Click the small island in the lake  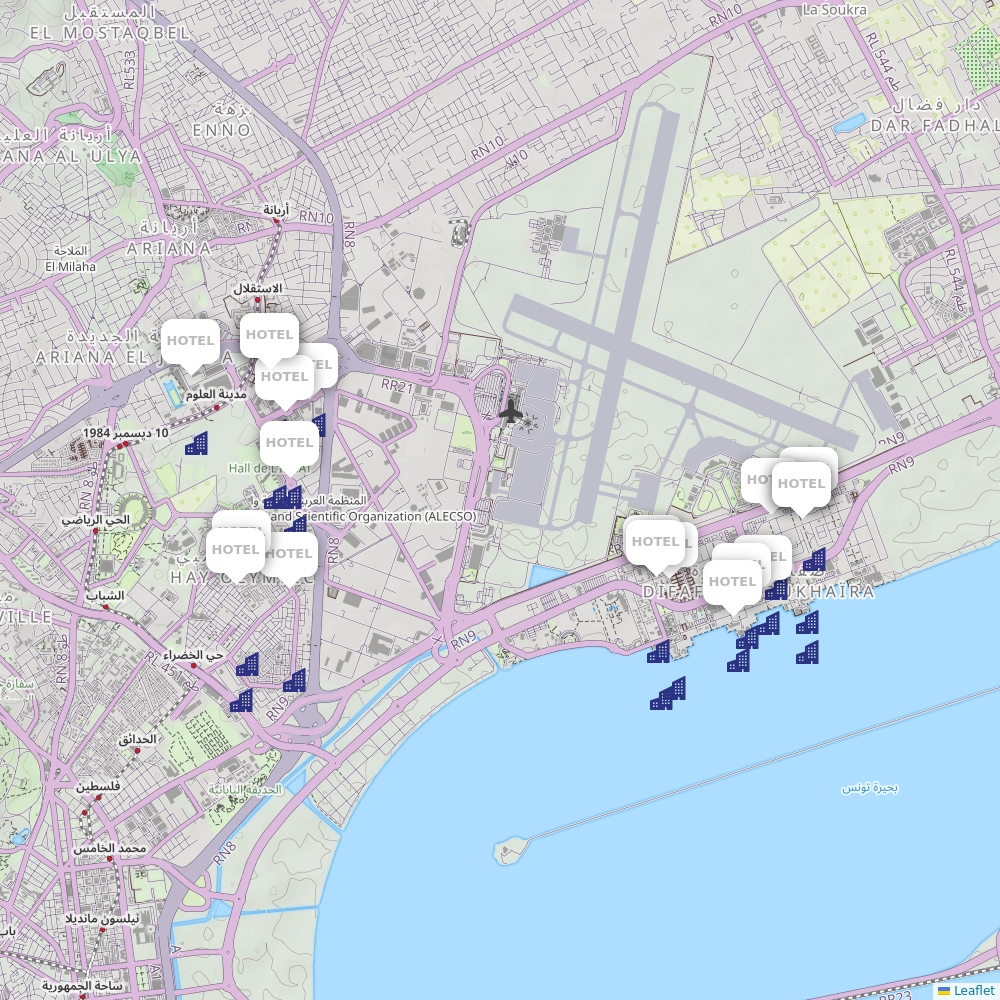(508, 852)
